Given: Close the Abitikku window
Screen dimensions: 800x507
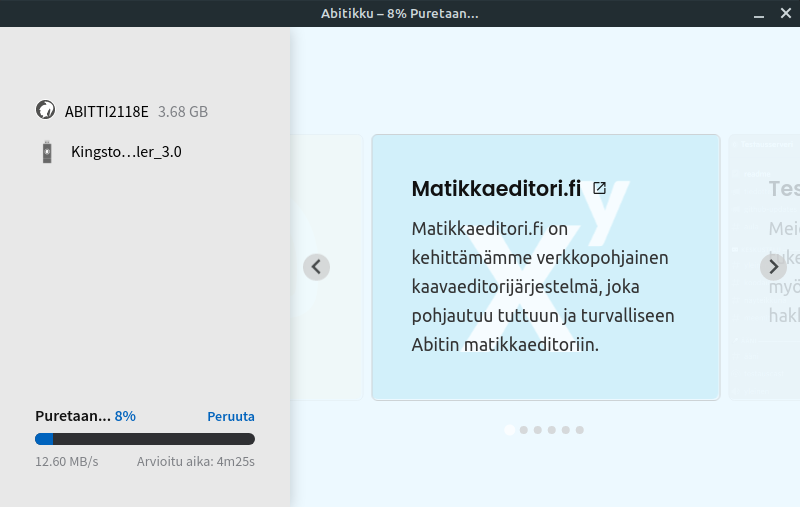Looking at the screenshot, I should [785, 14].
